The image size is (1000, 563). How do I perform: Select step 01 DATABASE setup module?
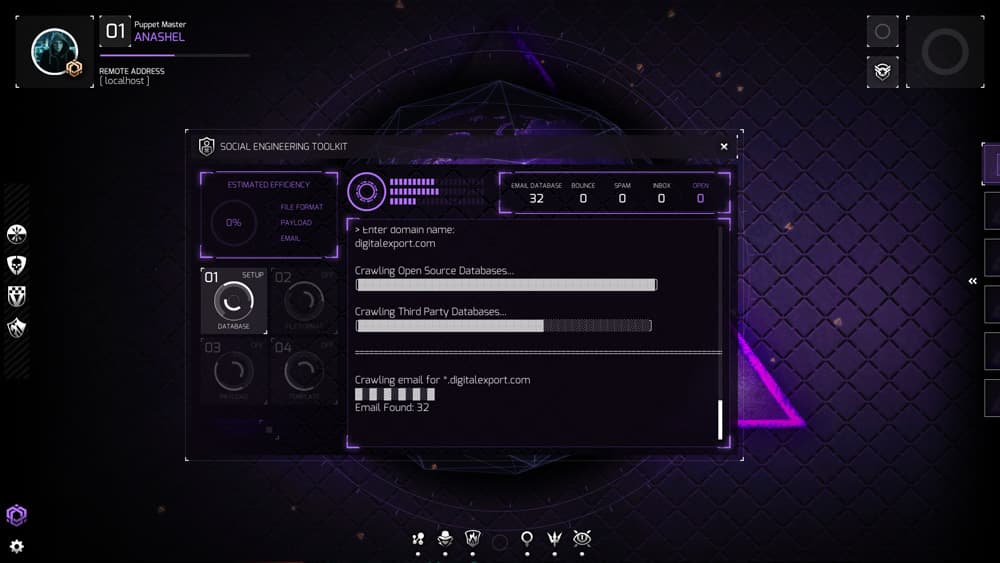coord(234,301)
